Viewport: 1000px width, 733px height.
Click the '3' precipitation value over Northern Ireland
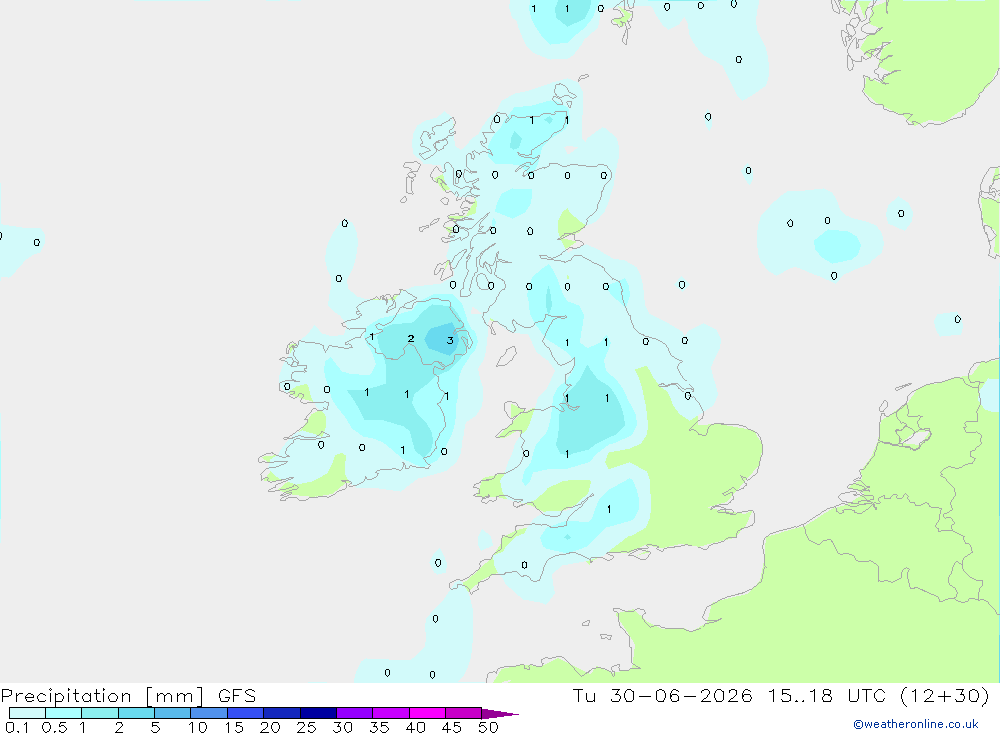[450, 340]
